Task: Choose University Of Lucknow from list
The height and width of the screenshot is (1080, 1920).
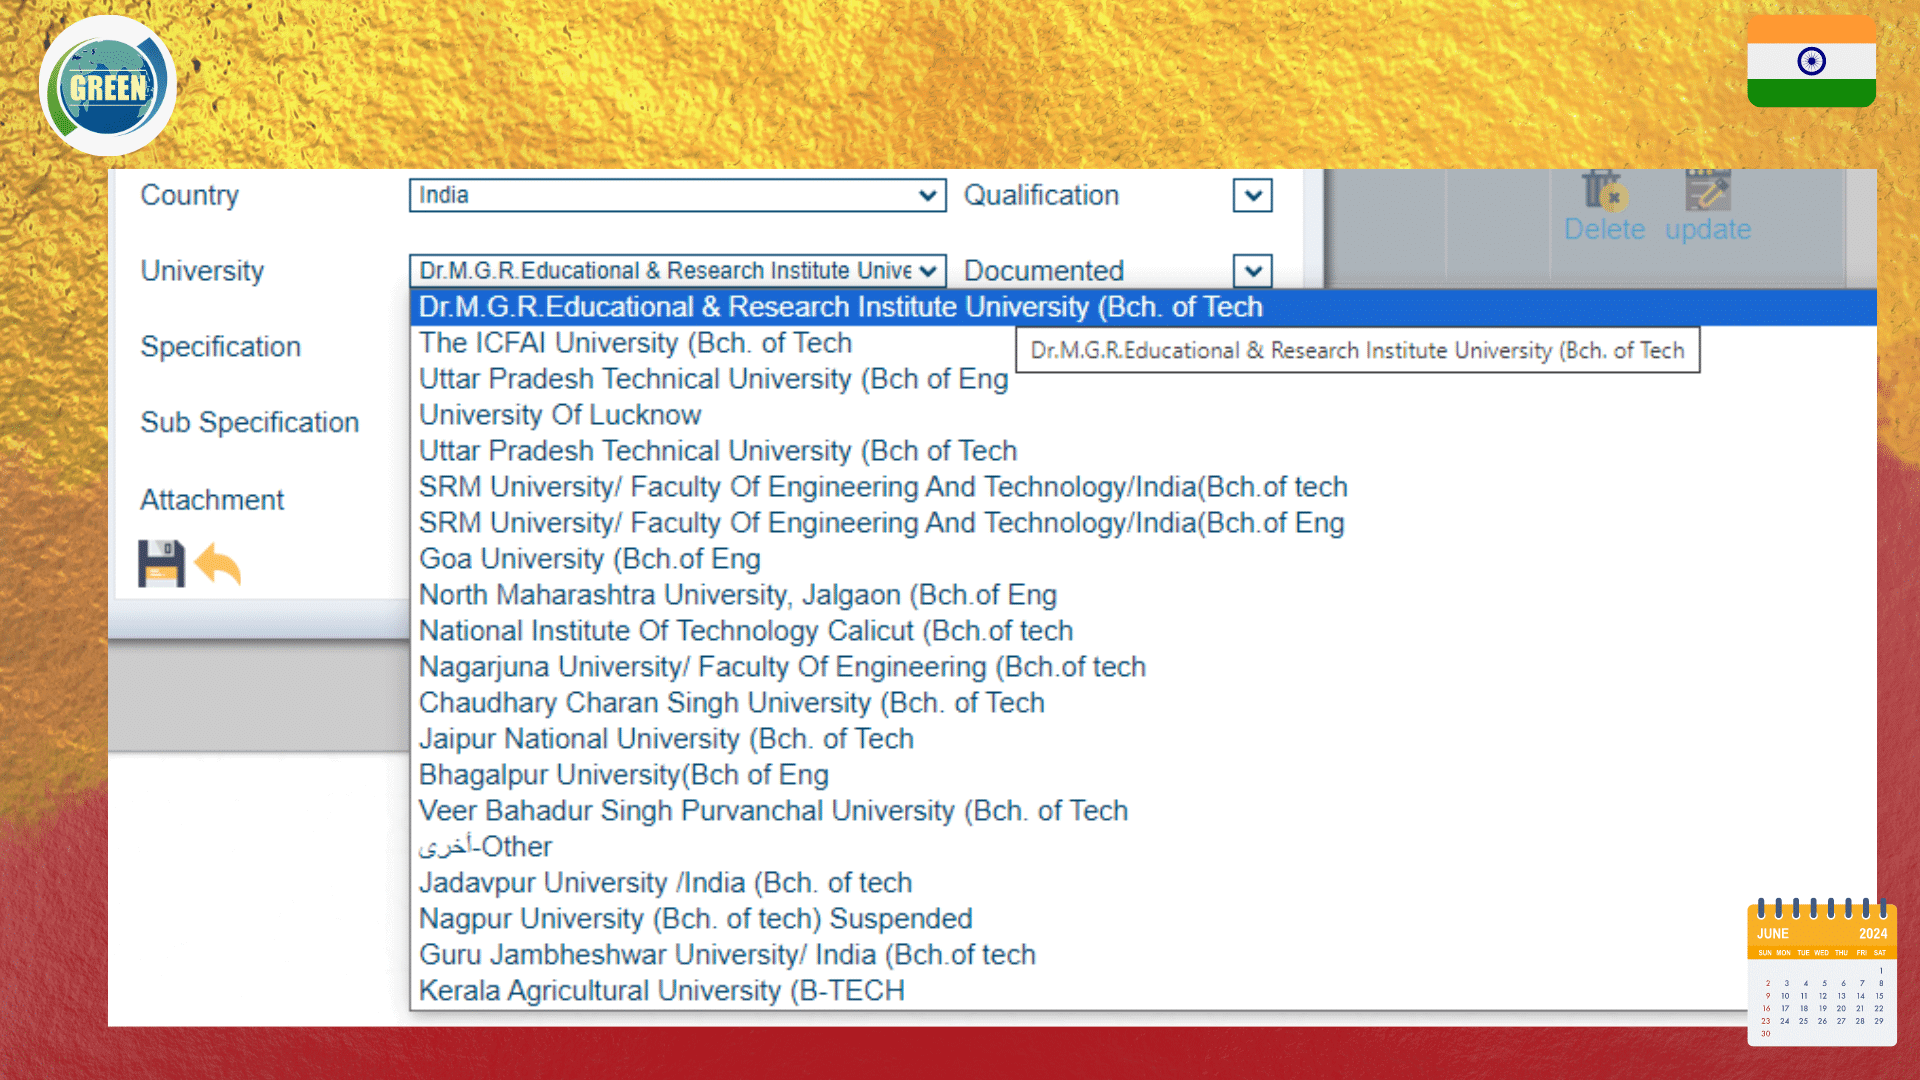Action: tap(560, 415)
